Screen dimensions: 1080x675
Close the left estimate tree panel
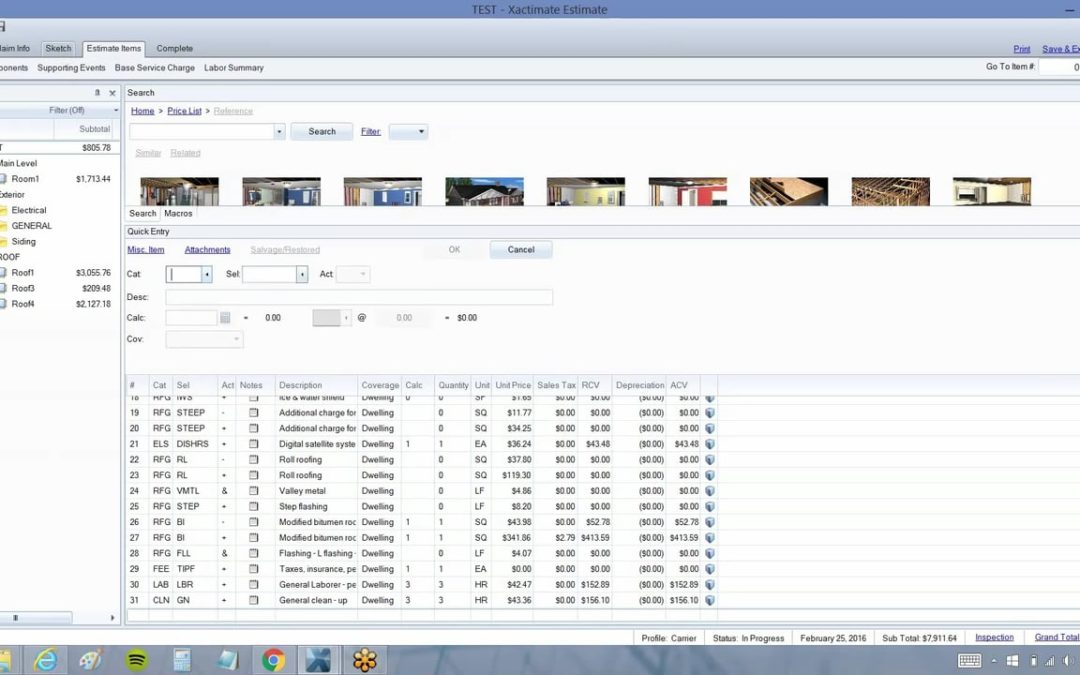112,93
